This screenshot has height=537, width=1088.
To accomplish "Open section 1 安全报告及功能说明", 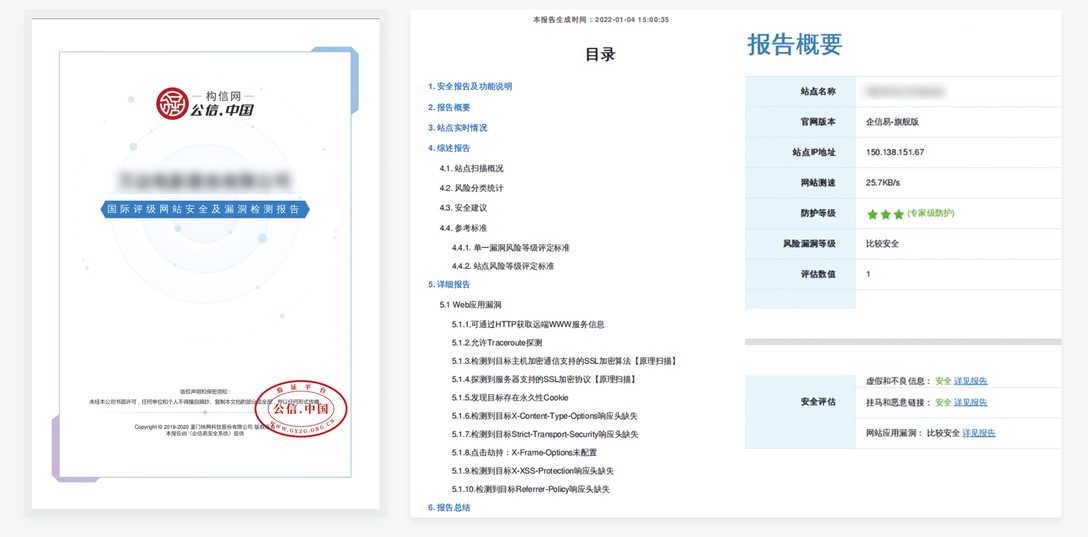I will (x=470, y=87).
